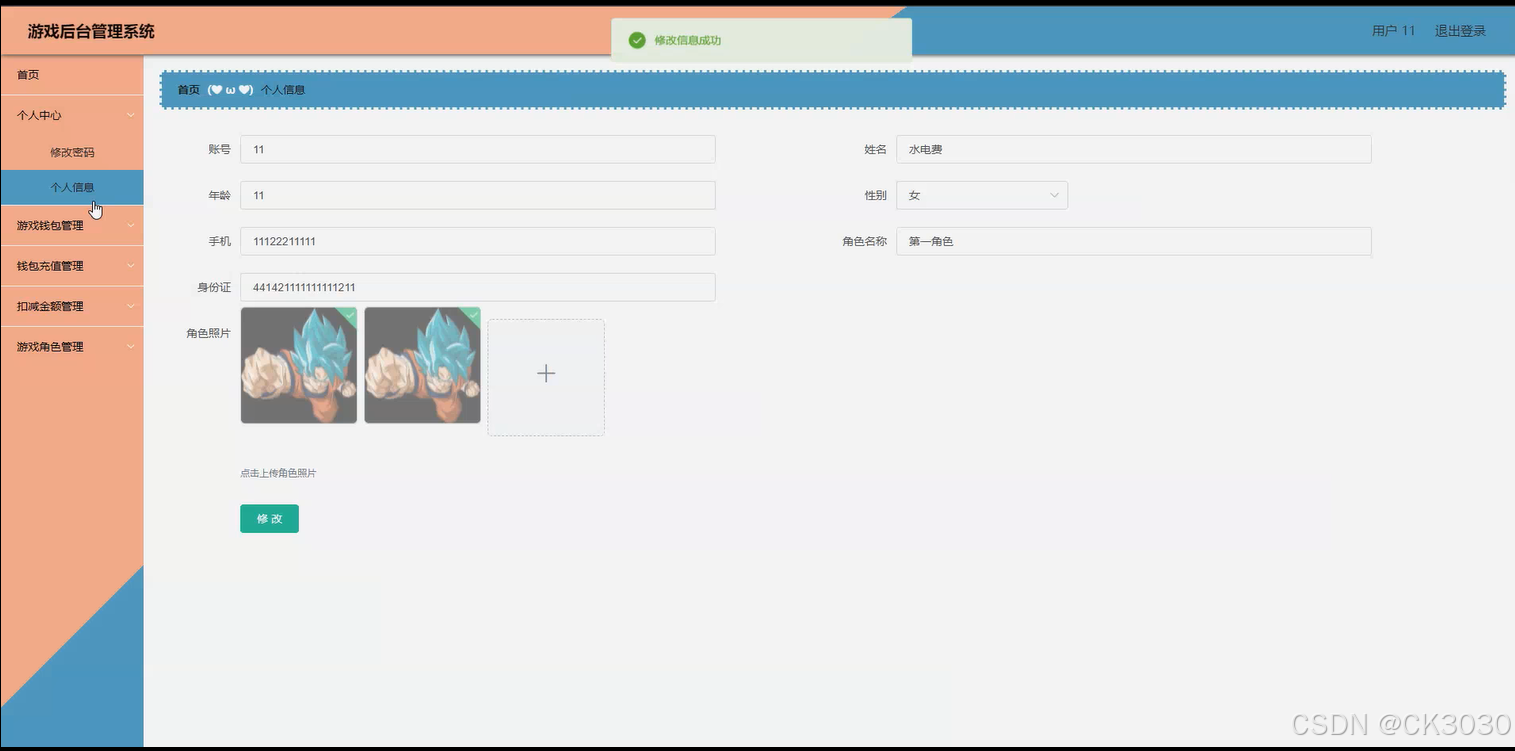Click the 手机 number input field
Image resolution: width=1515 pixels, height=751 pixels.
coord(478,241)
